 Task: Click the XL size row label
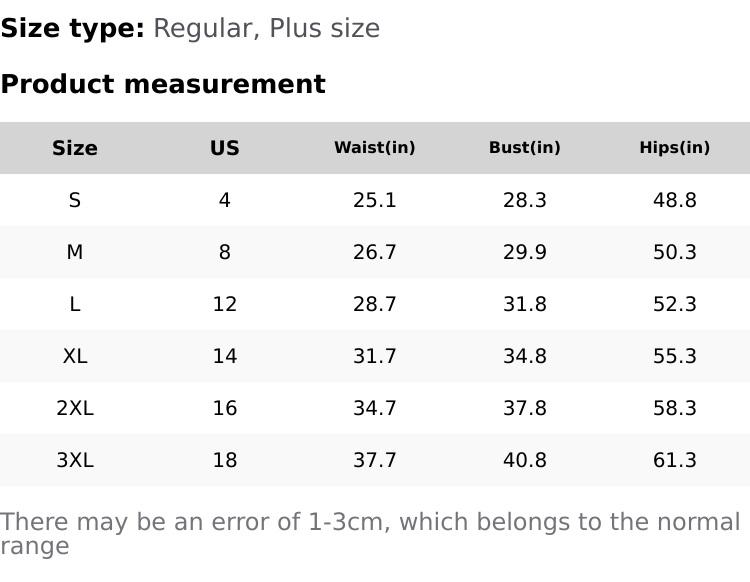pyautogui.click(x=75, y=356)
